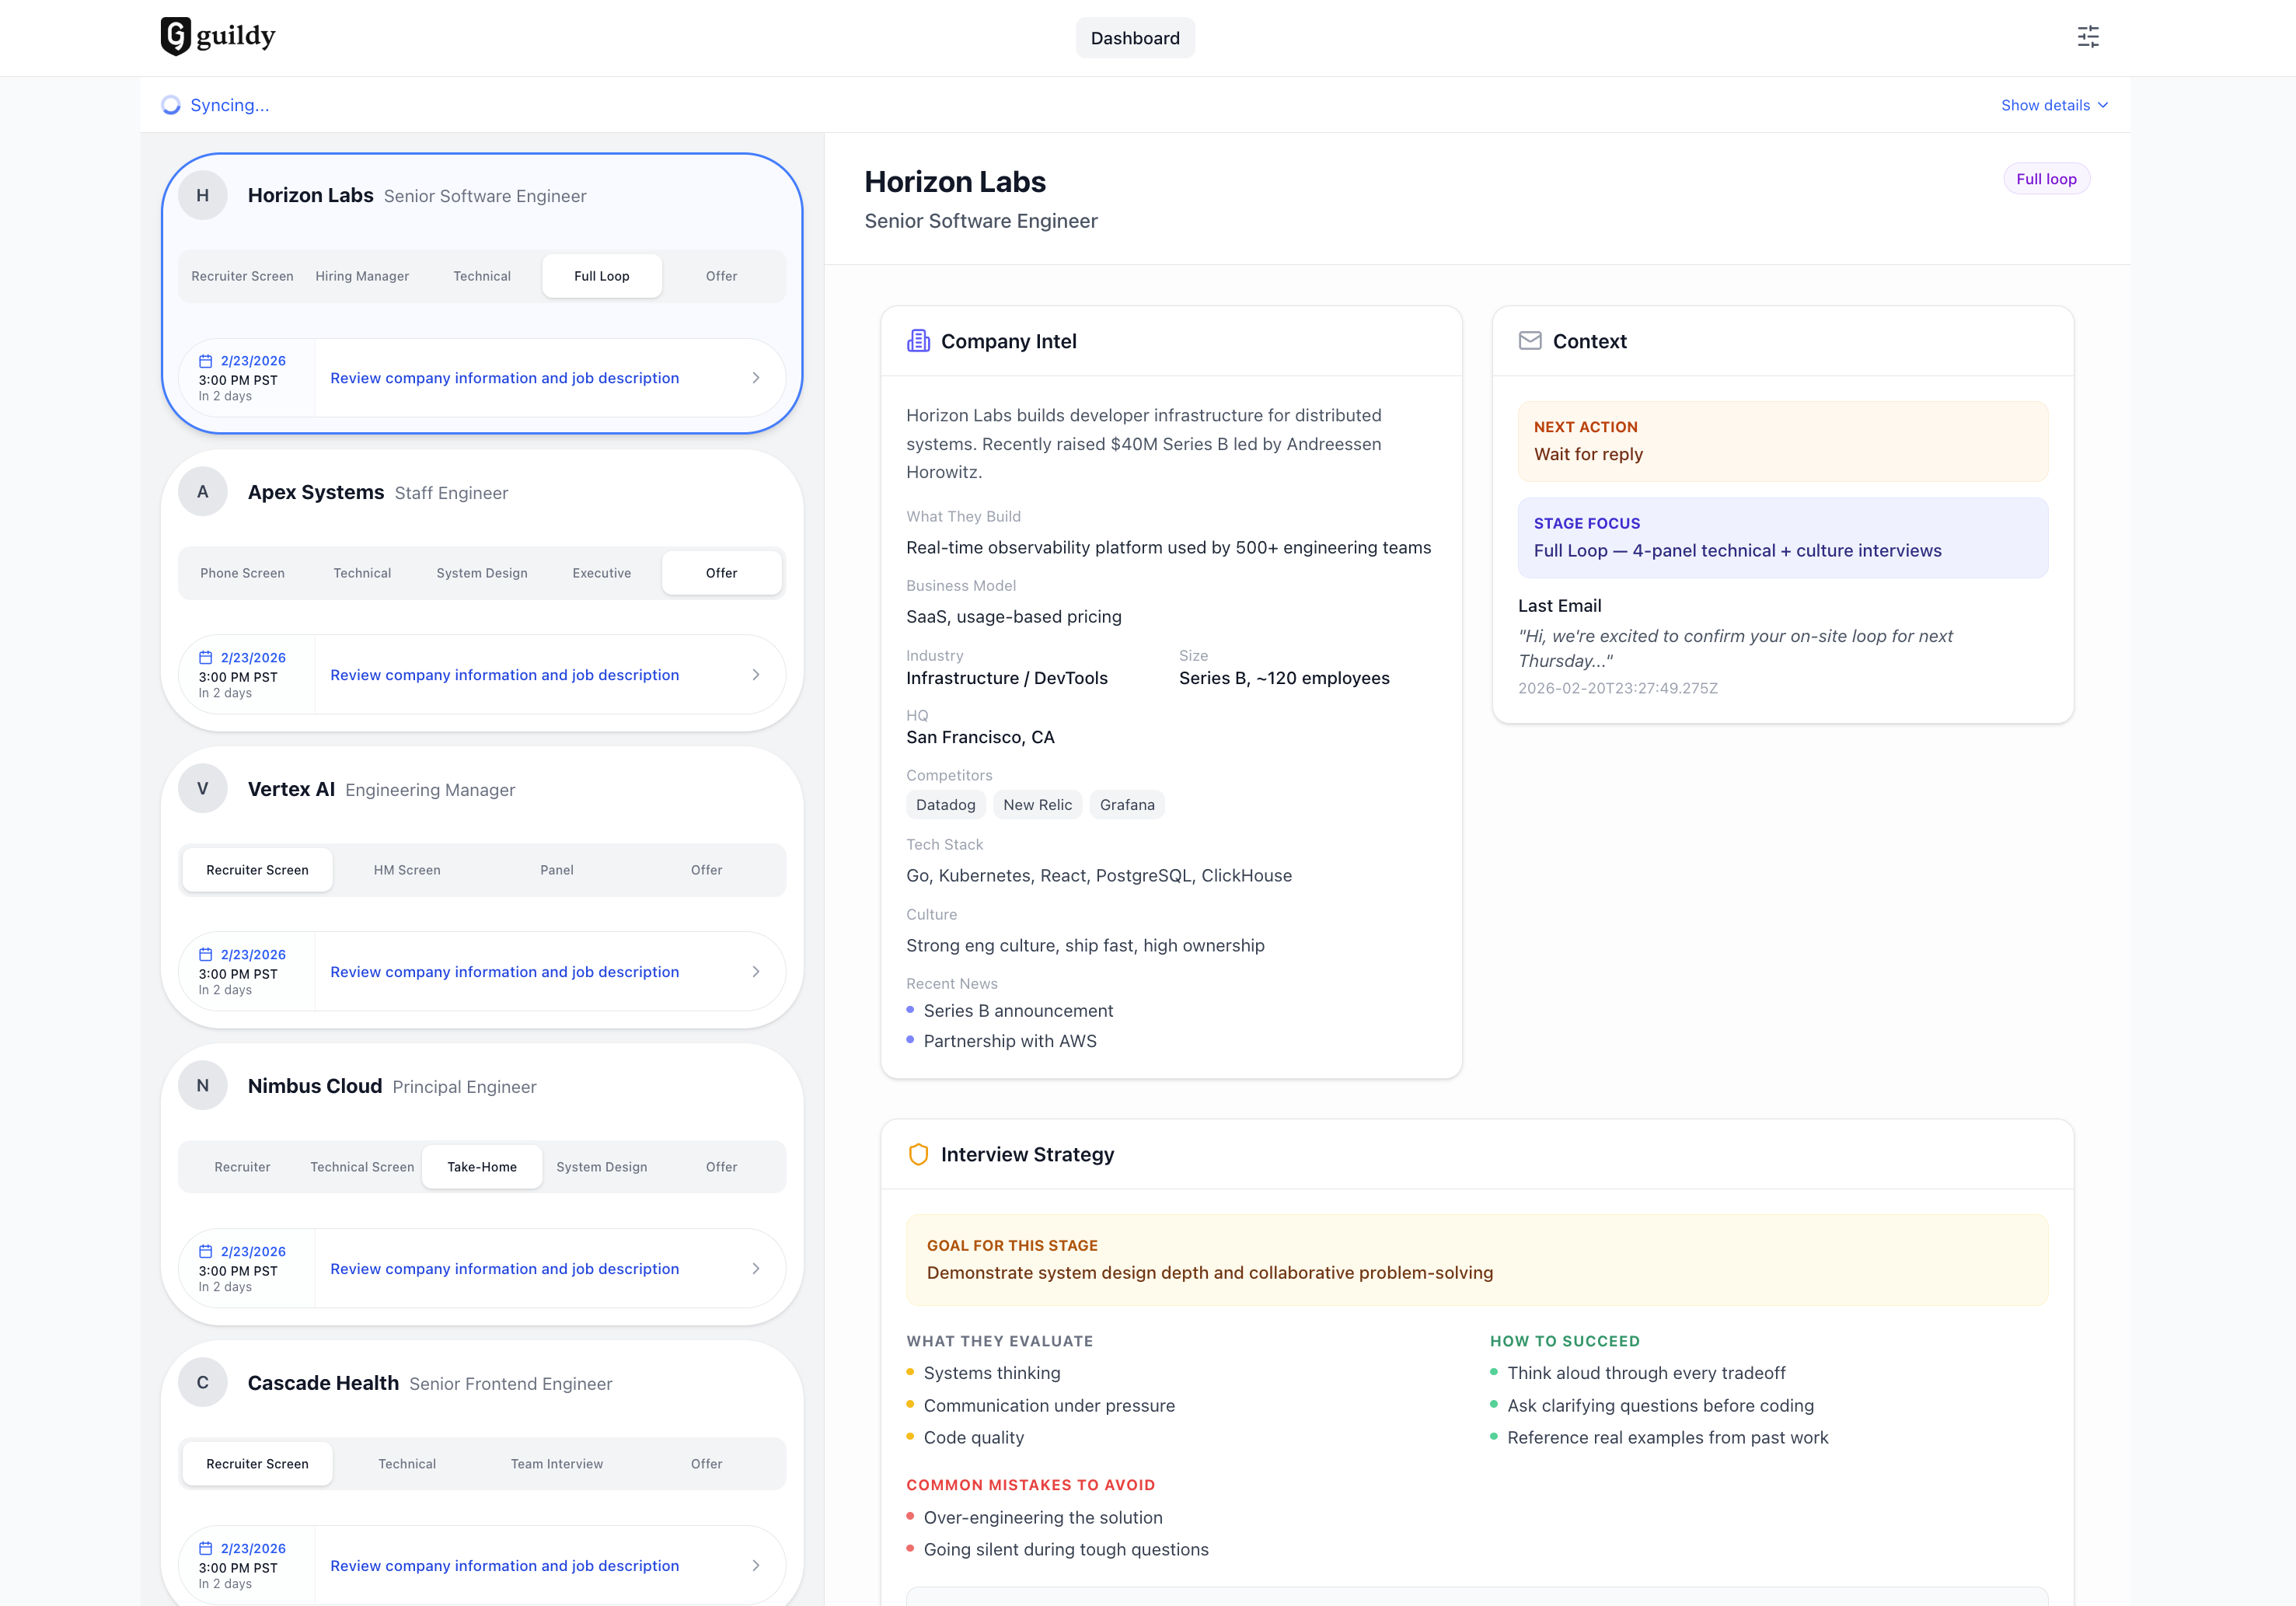Click the syncing spinner icon
The height and width of the screenshot is (1606, 2296).
pos(171,105)
